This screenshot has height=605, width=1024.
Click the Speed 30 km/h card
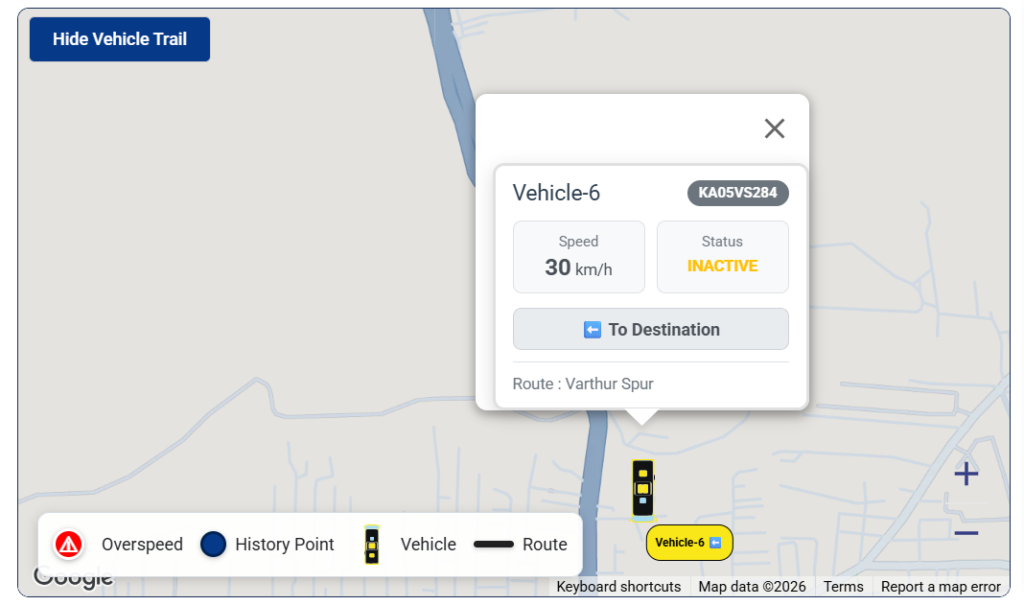[x=579, y=257]
